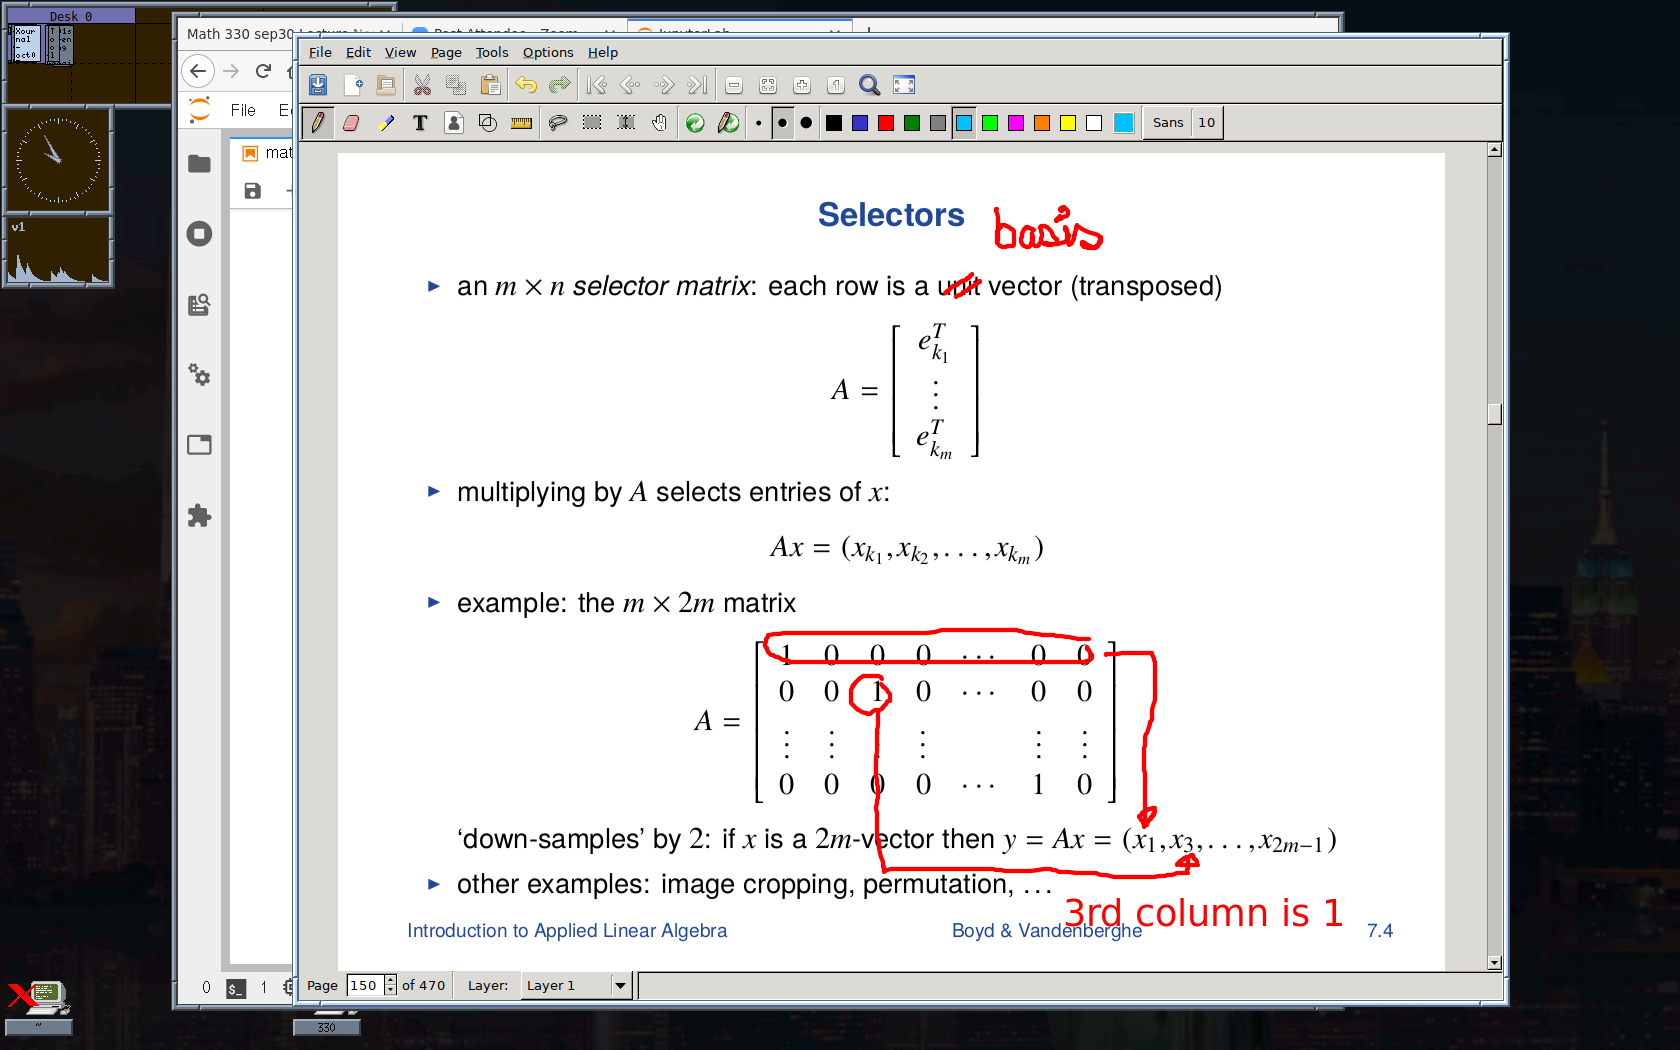Open the Page menu
1680x1050 pixels.
coord(445,52)
